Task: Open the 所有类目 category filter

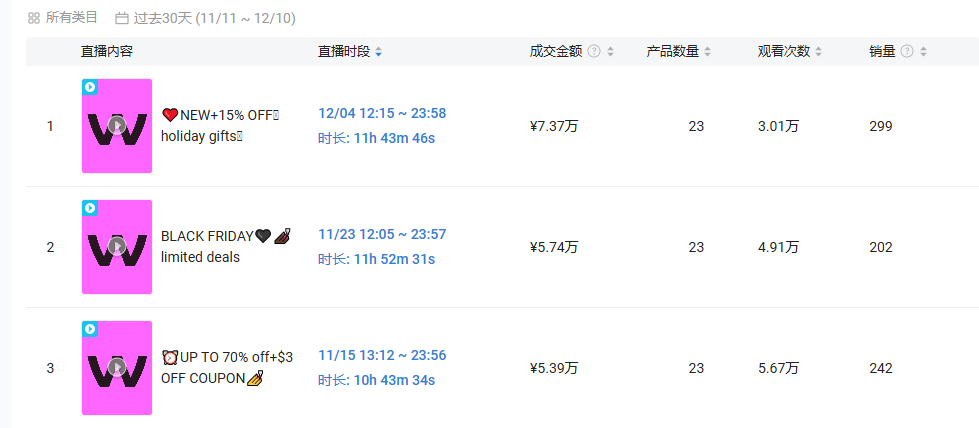Action: 72,18
